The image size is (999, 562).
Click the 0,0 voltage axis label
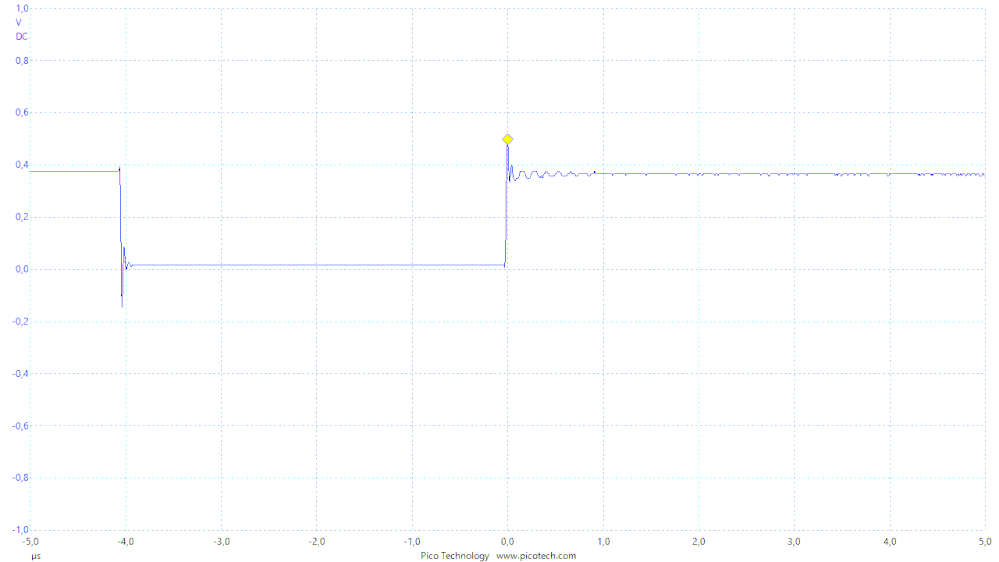coord(22,269)
